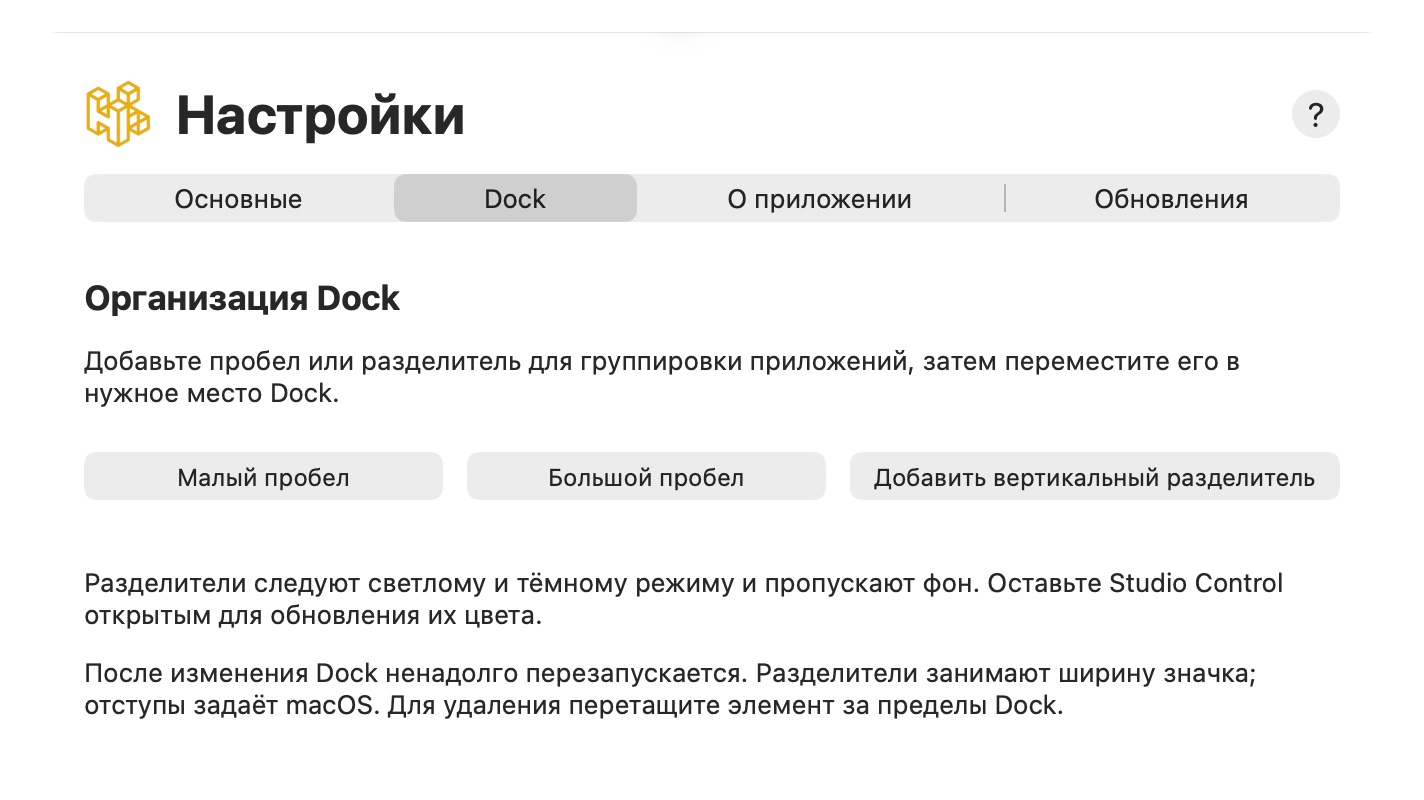Click Добавить вертикальный разделитель button
Image resolution: width=1424 pixels, height=800 pixels.
1094,477
